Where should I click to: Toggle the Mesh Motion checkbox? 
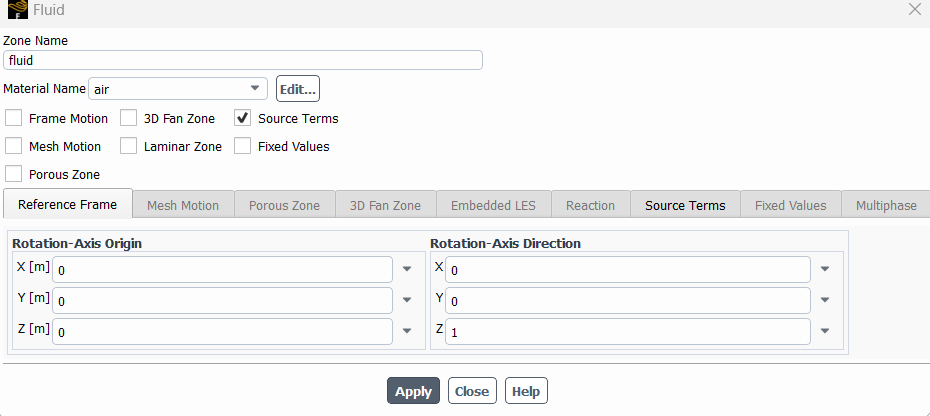click(x=14, y=146)
